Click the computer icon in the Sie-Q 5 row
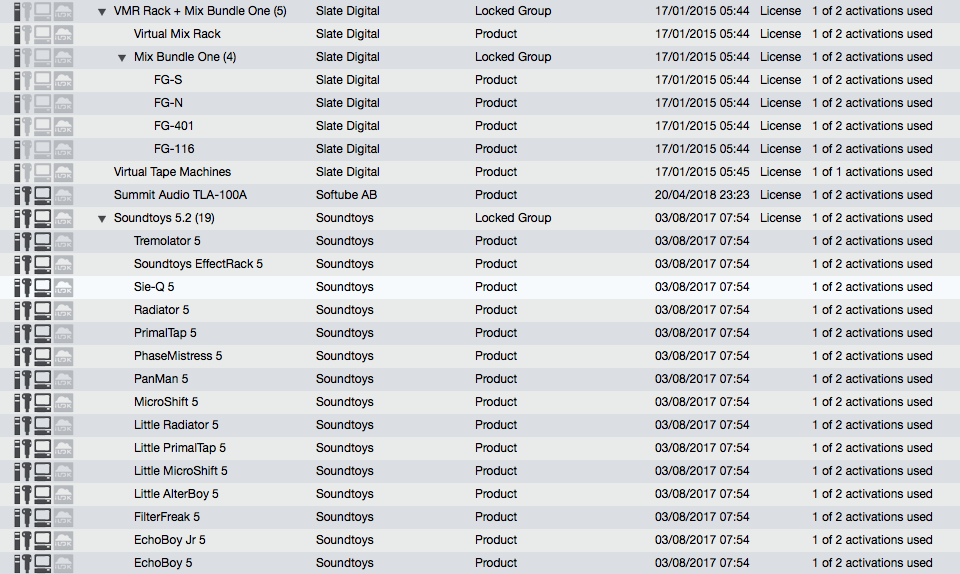960x574 pixels. 43,287
